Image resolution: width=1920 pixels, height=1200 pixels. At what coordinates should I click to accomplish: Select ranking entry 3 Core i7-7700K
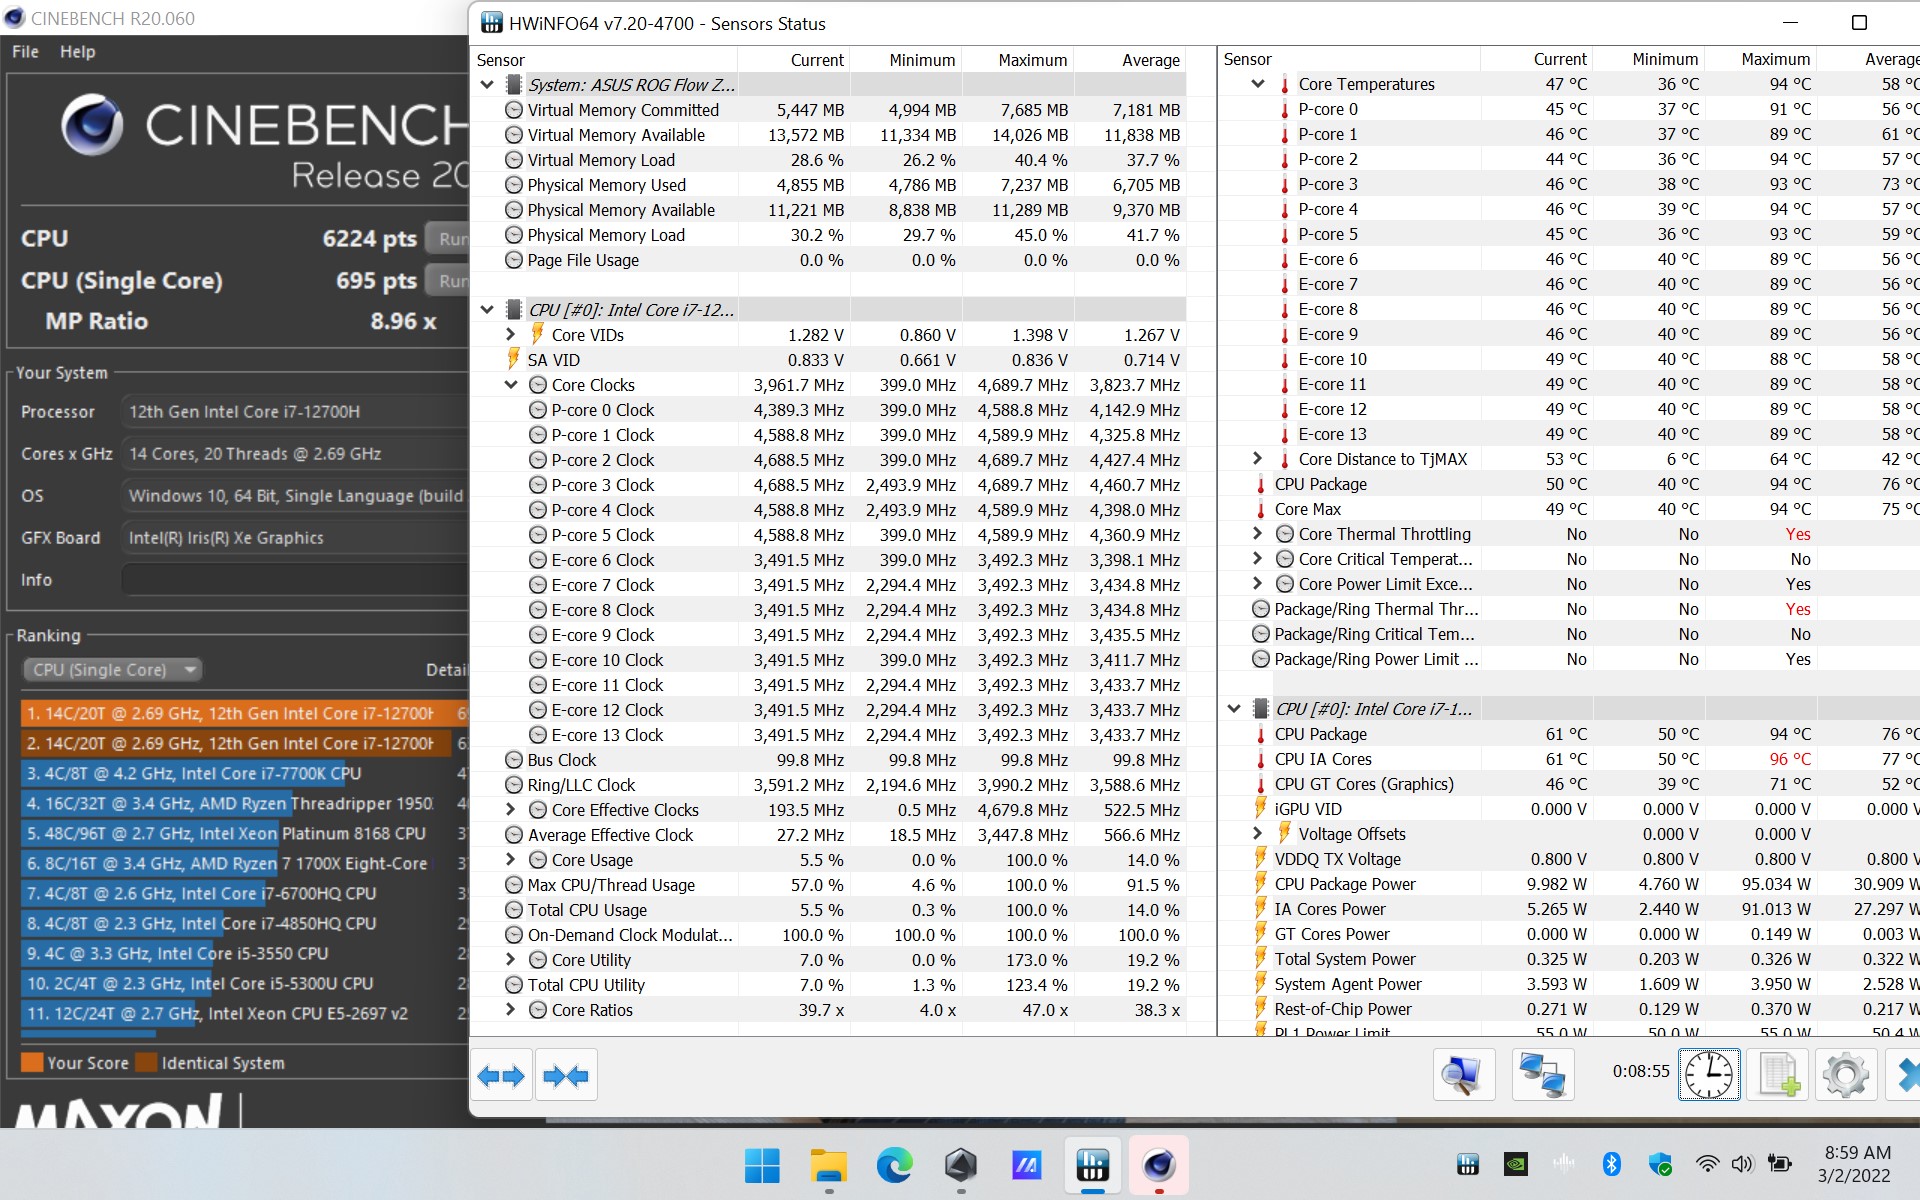coord(244,773)
